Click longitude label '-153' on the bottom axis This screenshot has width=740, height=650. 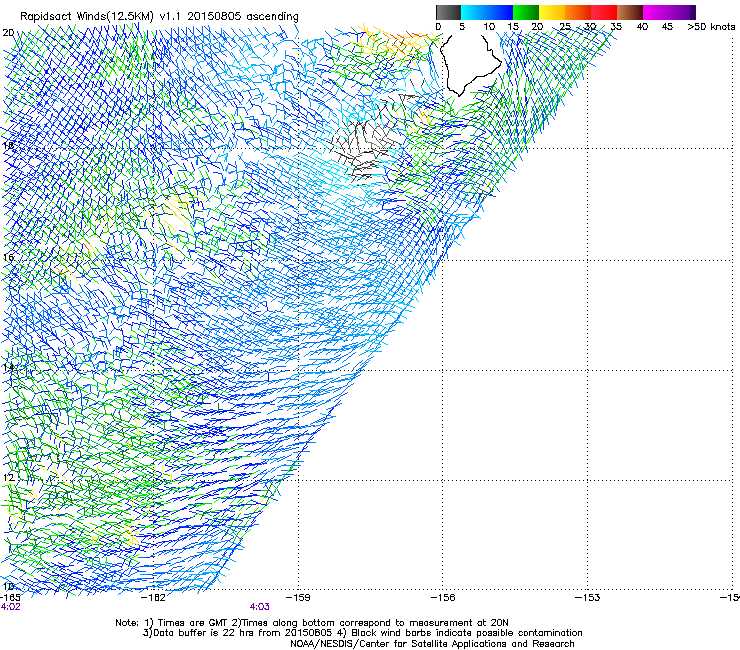[x=588, y=597]
